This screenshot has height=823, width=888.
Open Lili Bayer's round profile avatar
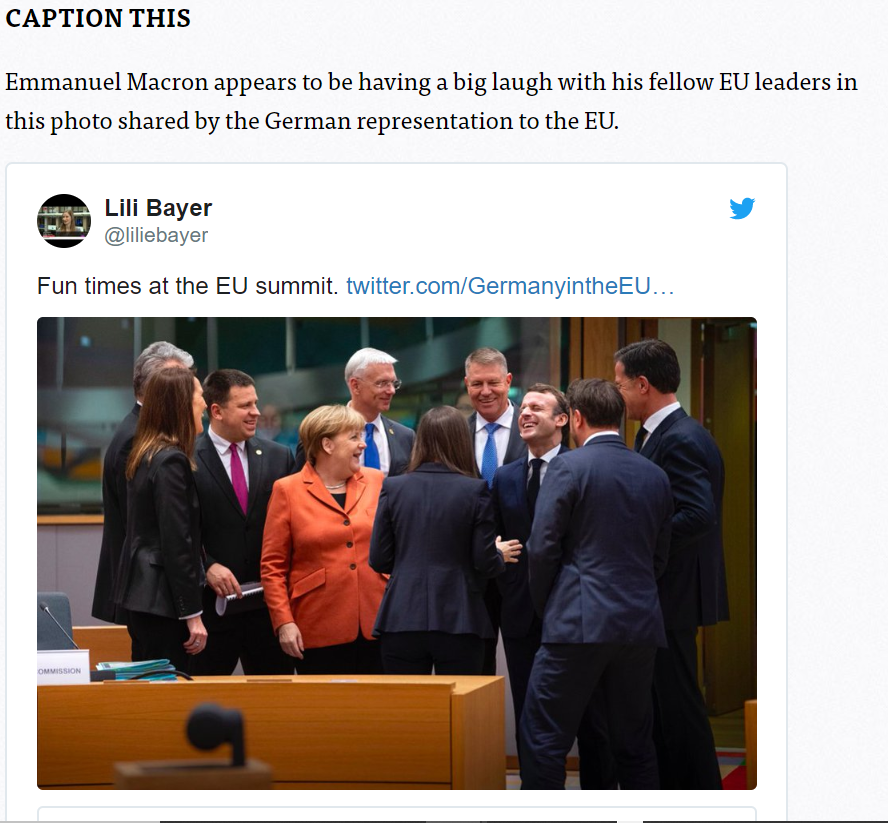click(64, 221)
